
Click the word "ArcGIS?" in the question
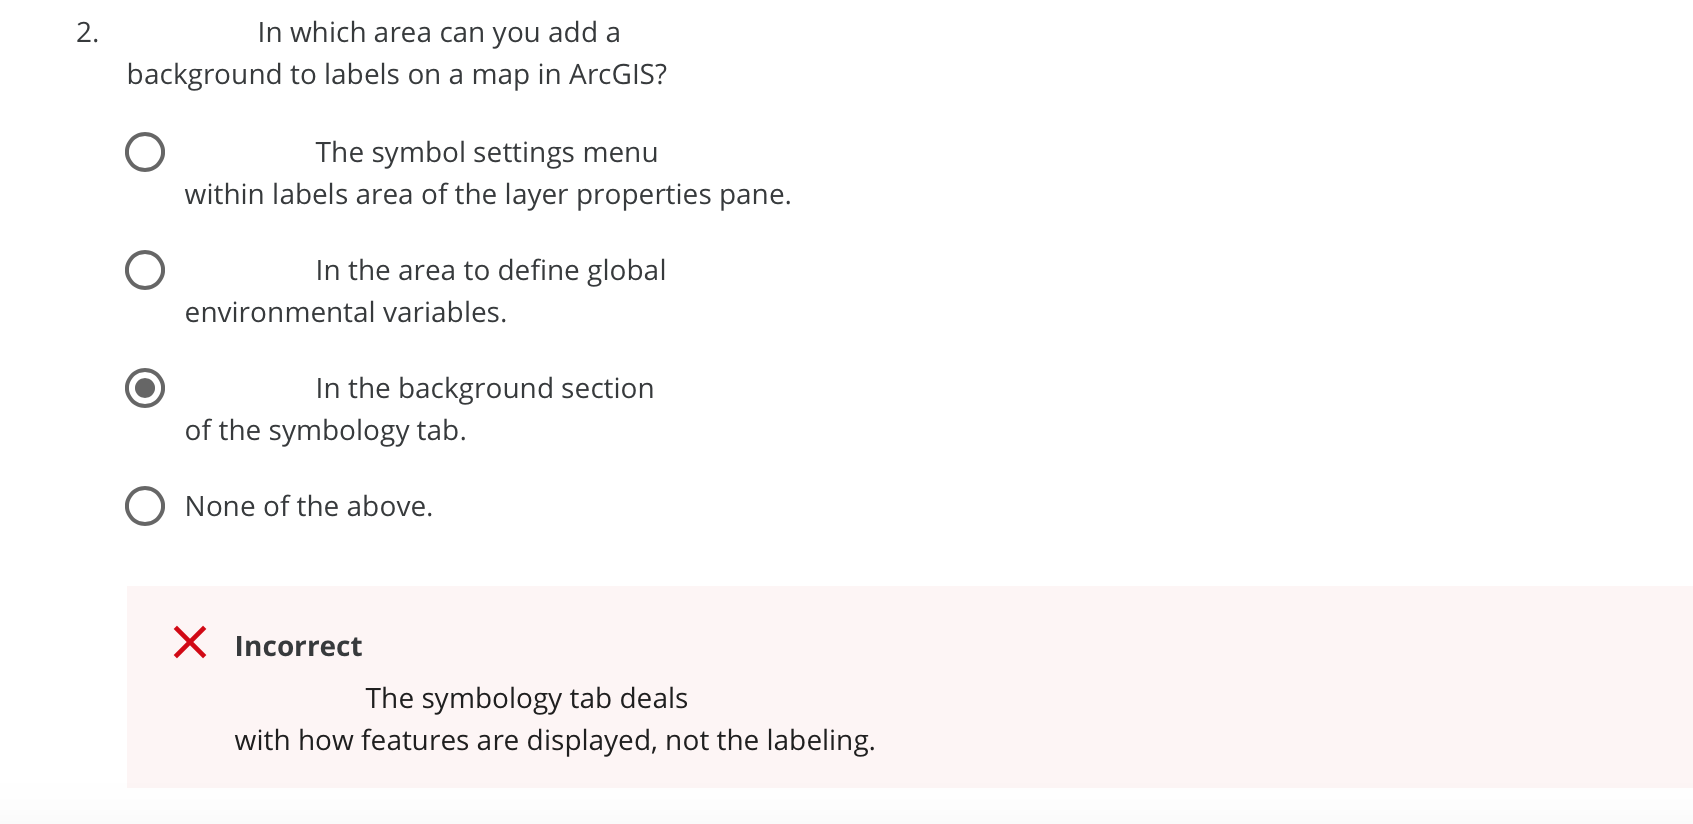click(618, 74)
